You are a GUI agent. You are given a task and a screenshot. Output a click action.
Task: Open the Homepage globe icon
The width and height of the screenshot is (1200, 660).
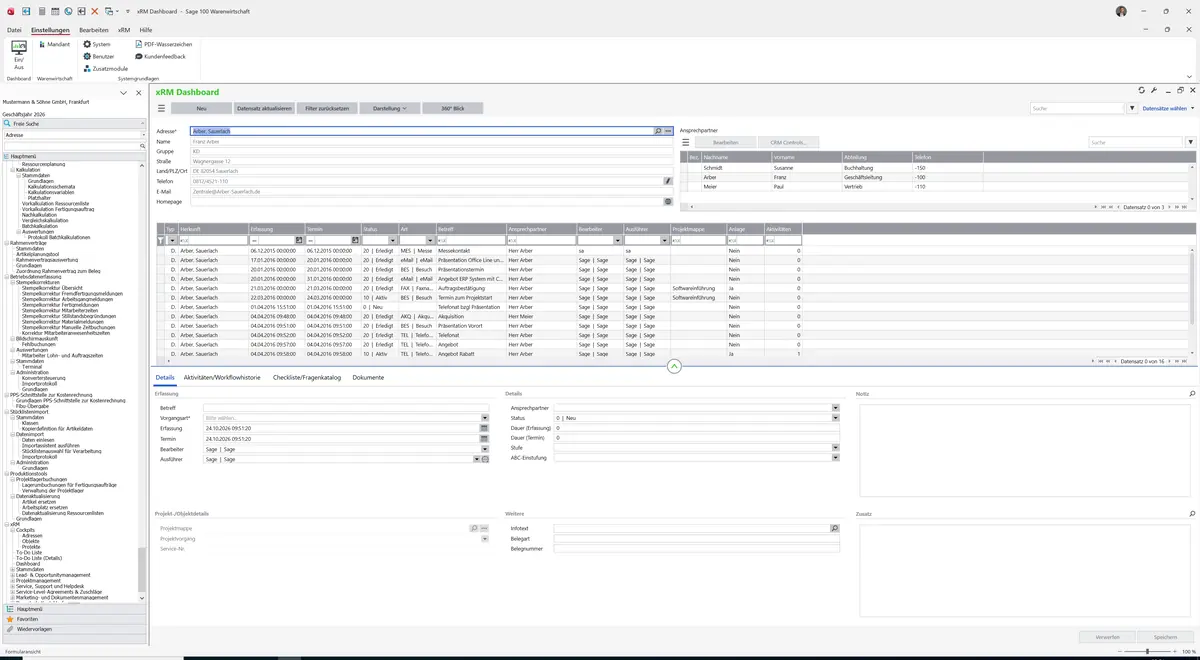pos(668,201)
